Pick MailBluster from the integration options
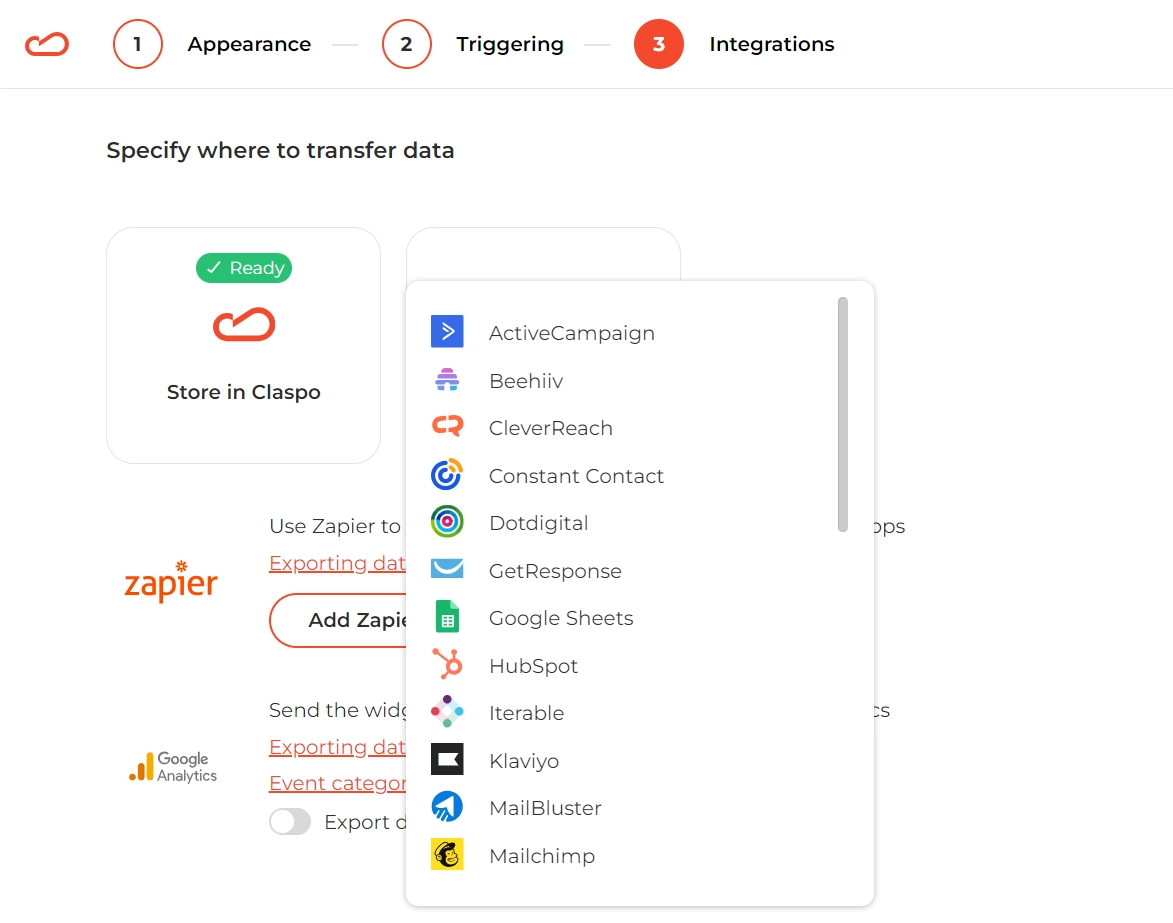Image resolution: width=1173 pixels, height=923 pixels. (x=545, y=808)
